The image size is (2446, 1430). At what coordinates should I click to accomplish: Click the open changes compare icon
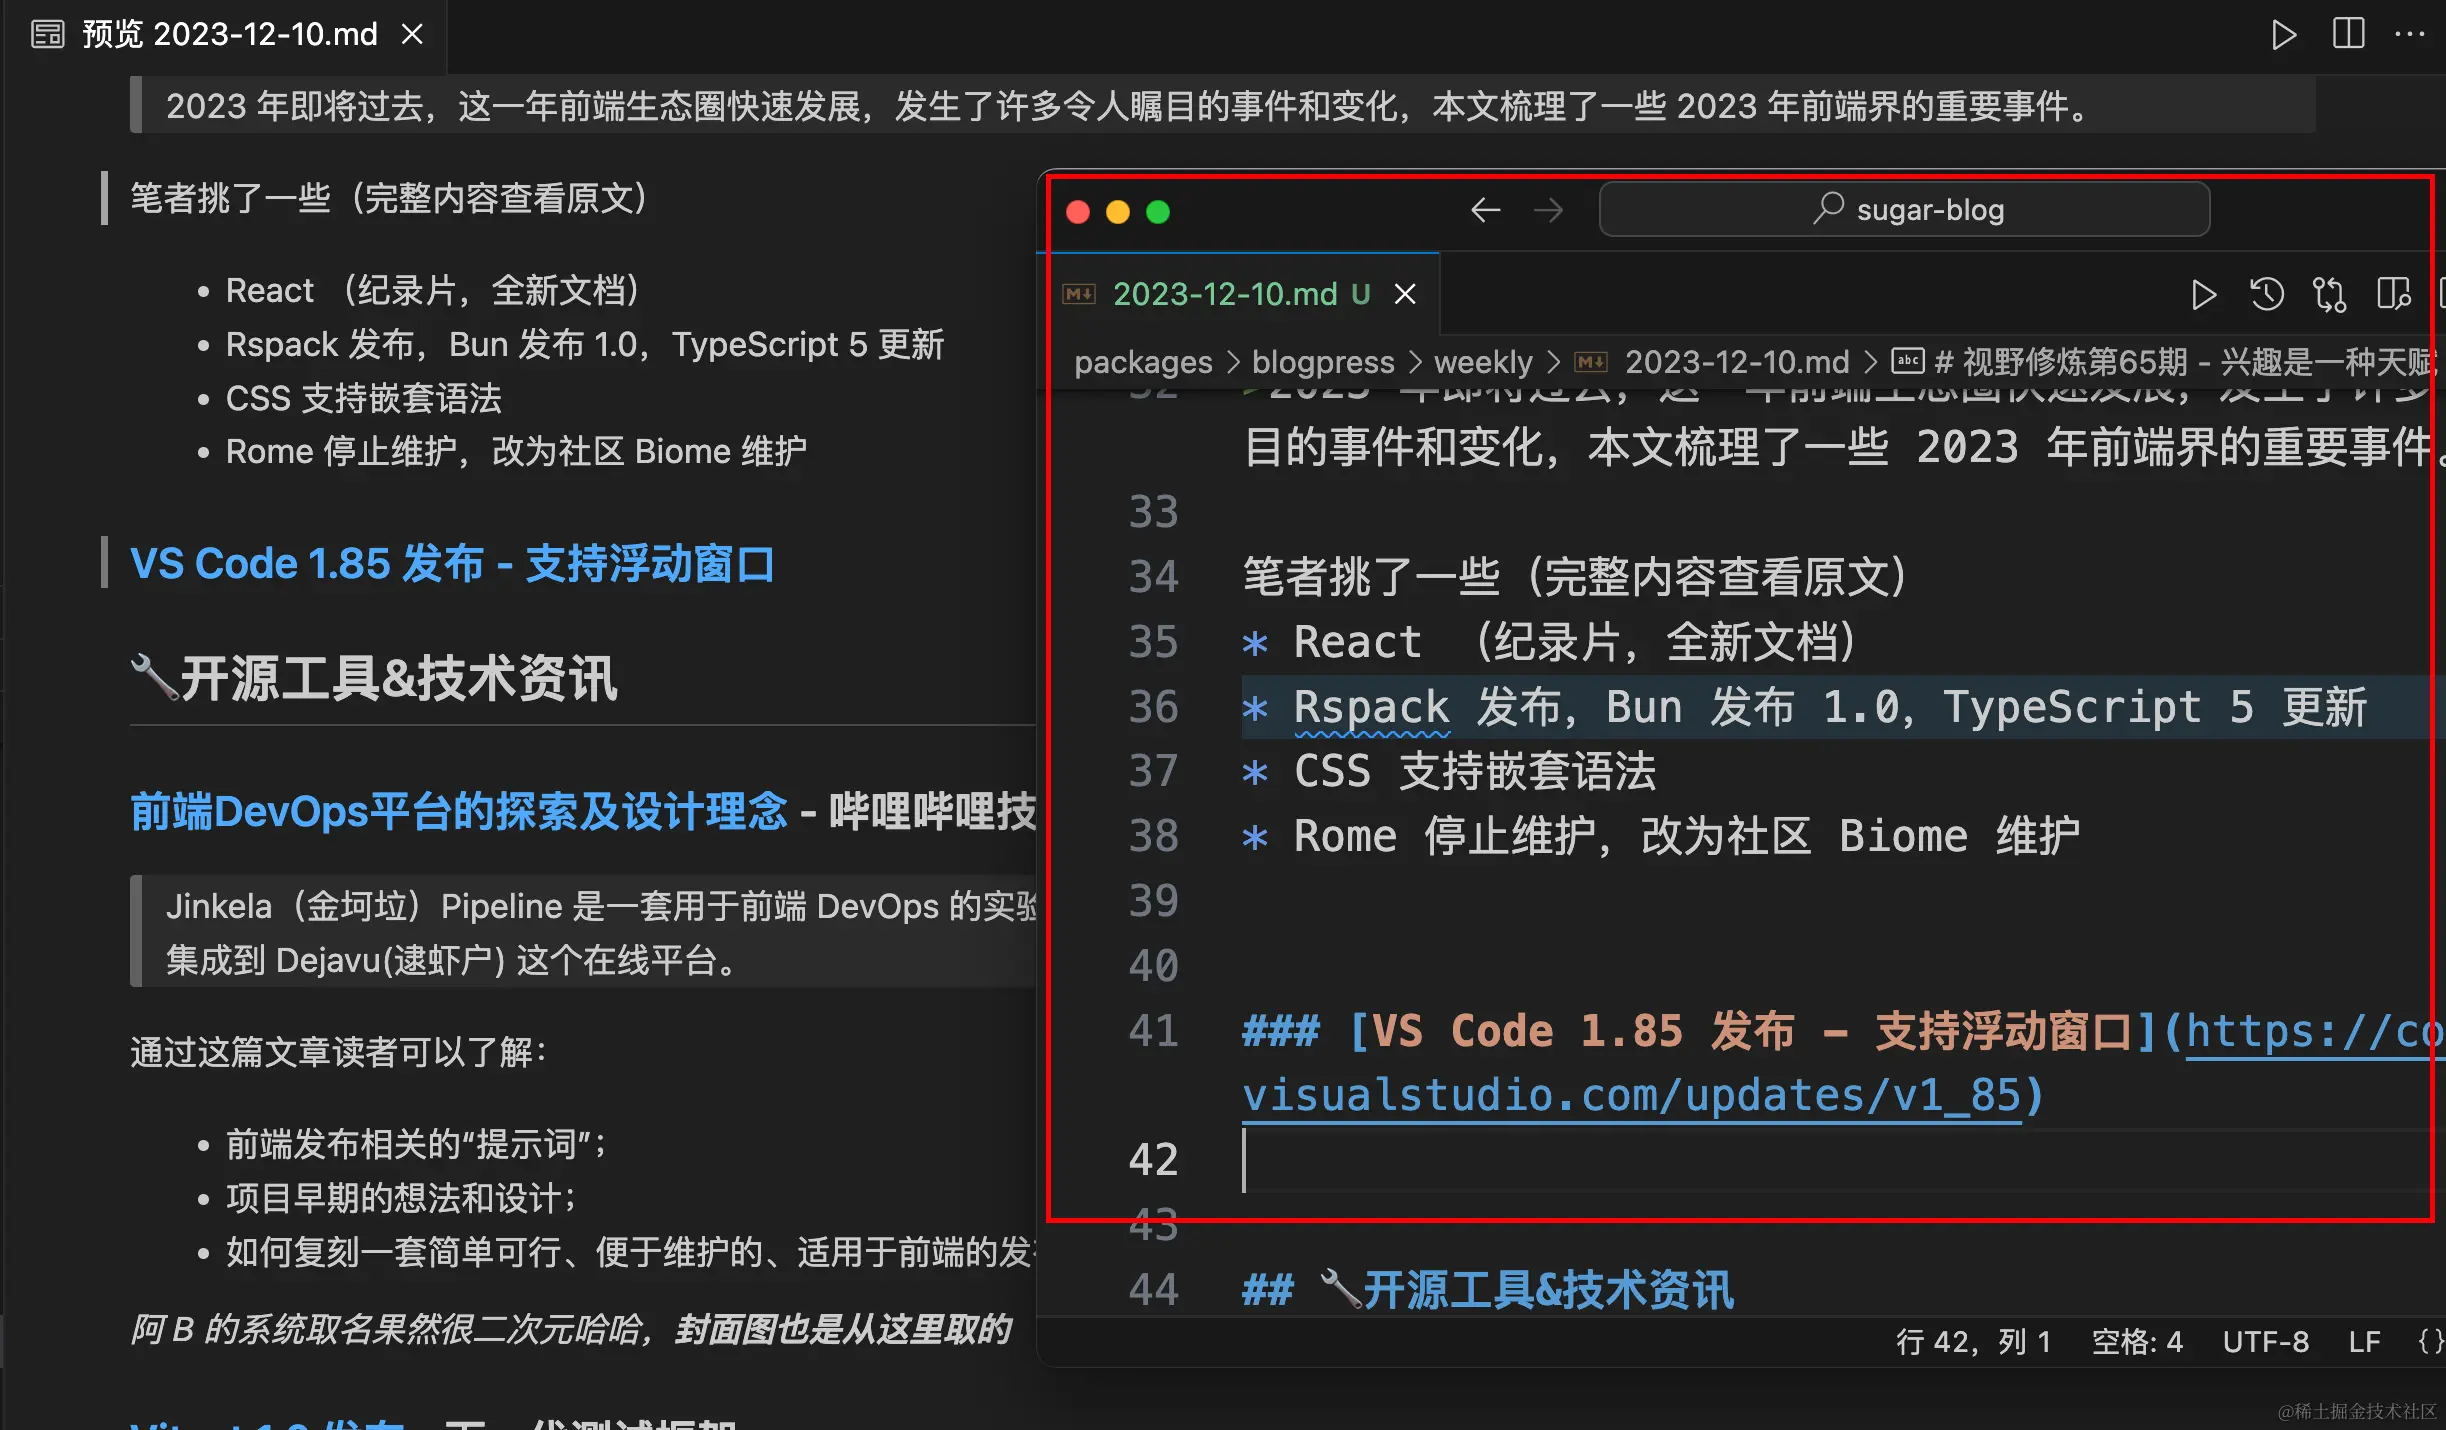tap(2329, 294)
